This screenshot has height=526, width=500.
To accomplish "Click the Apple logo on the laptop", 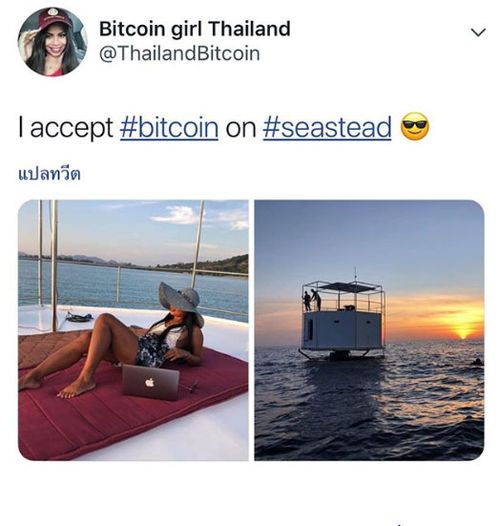I will [149, 382].
